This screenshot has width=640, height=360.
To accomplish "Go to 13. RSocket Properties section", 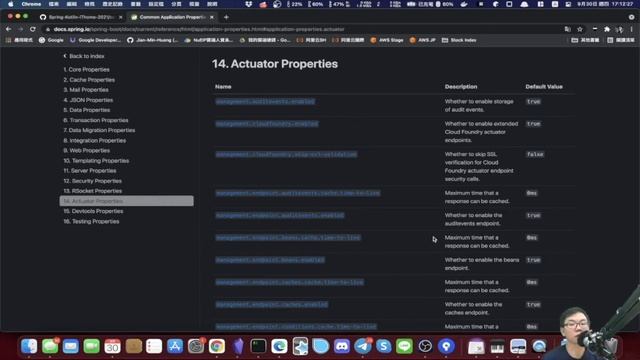I will pyautogui.click(x=93, y=191).
